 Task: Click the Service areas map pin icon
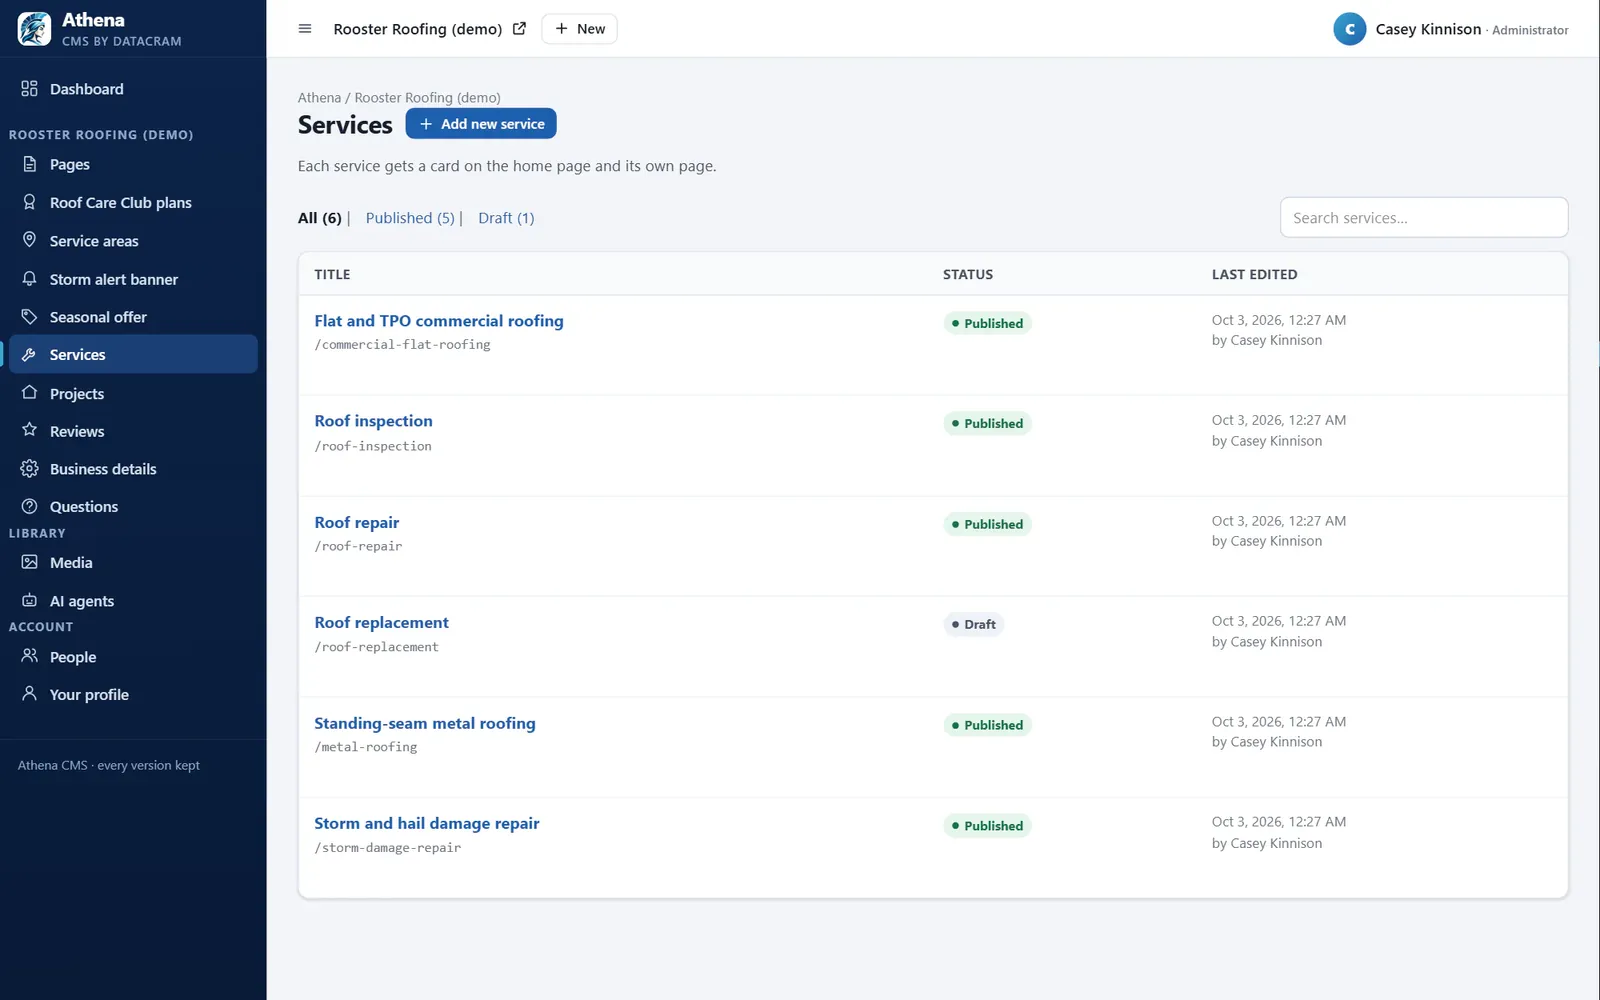click(x=29, y=240)
